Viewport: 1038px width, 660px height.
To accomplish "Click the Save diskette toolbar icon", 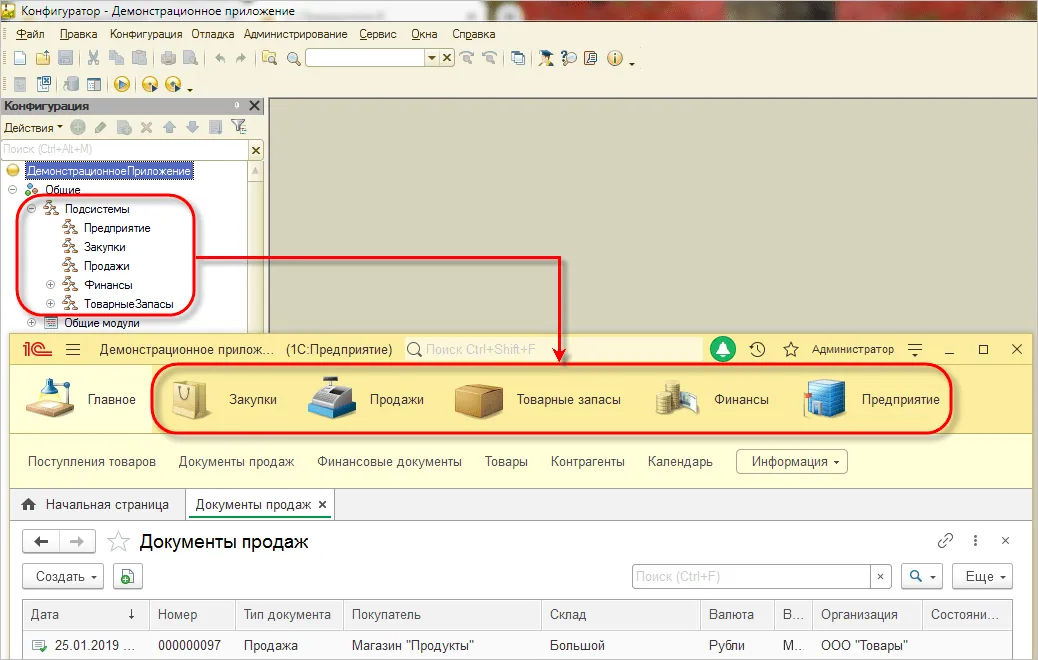I will pos(66,58).
